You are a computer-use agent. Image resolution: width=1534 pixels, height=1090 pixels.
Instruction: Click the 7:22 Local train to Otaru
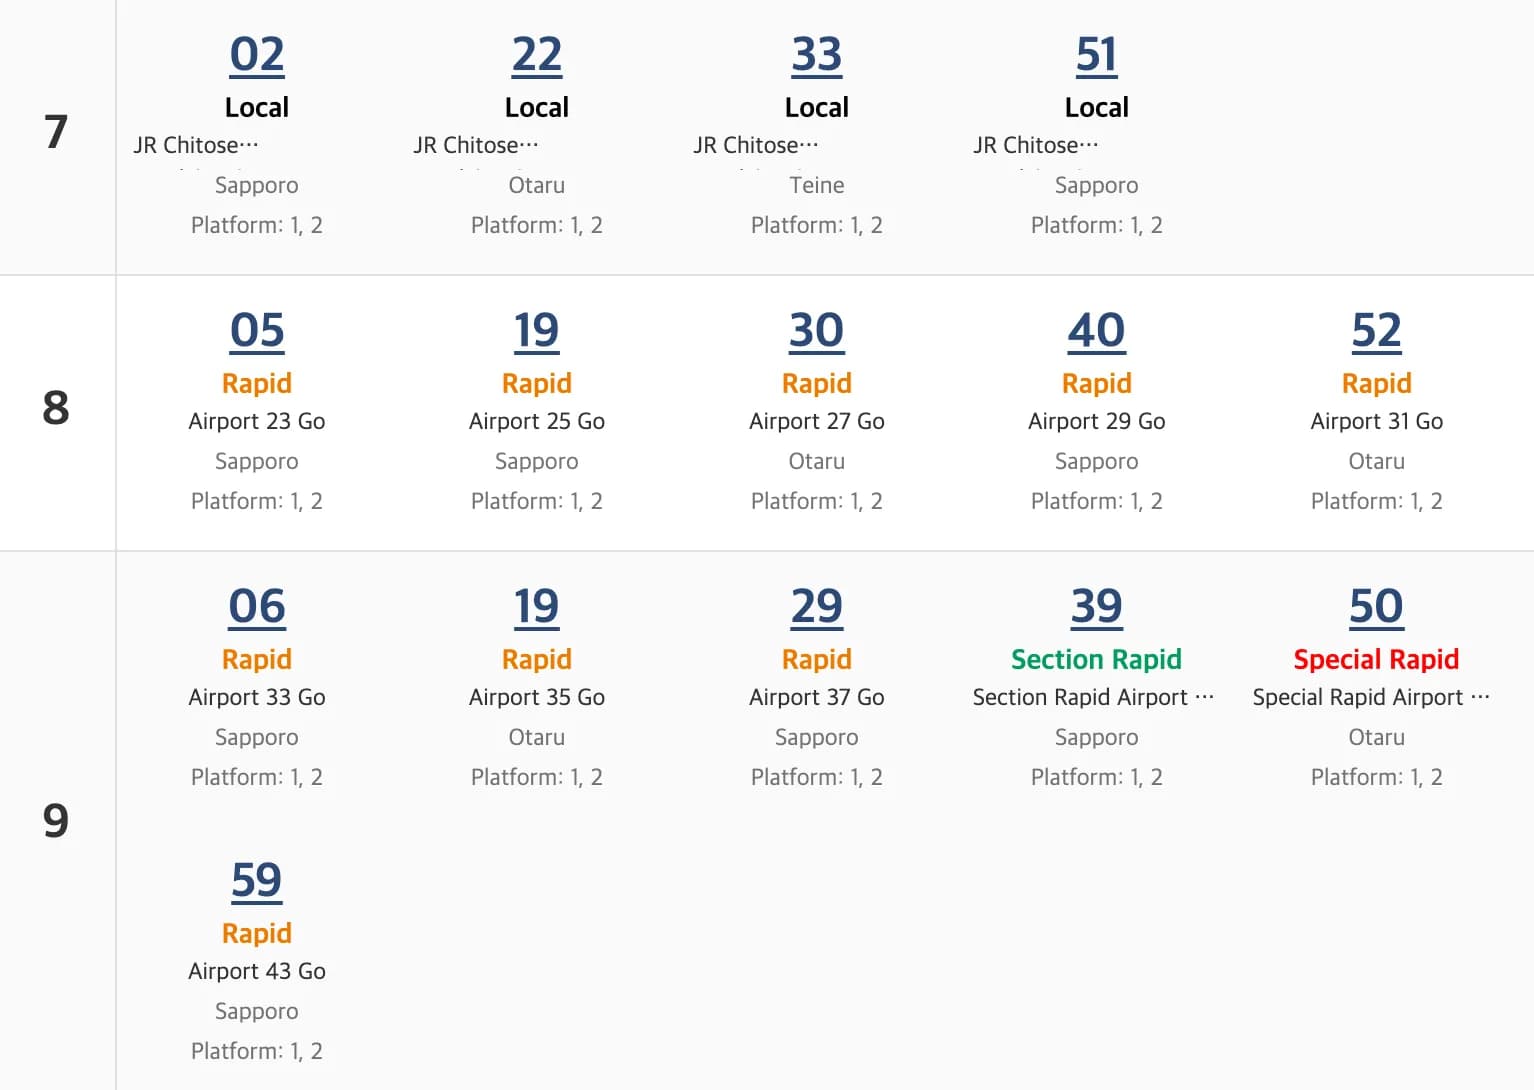[x=537, y=55]
